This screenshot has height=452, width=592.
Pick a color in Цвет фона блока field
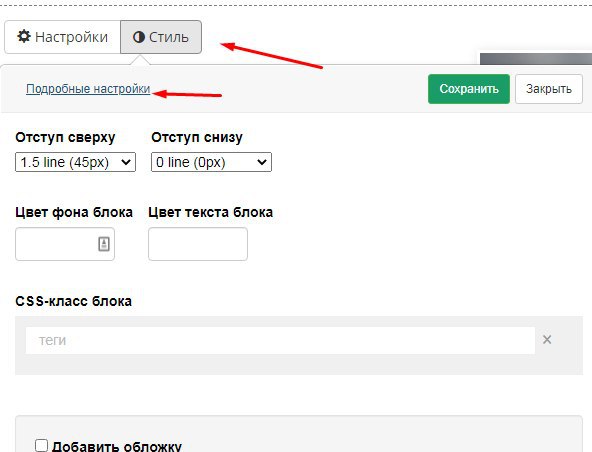pos(65,244)
